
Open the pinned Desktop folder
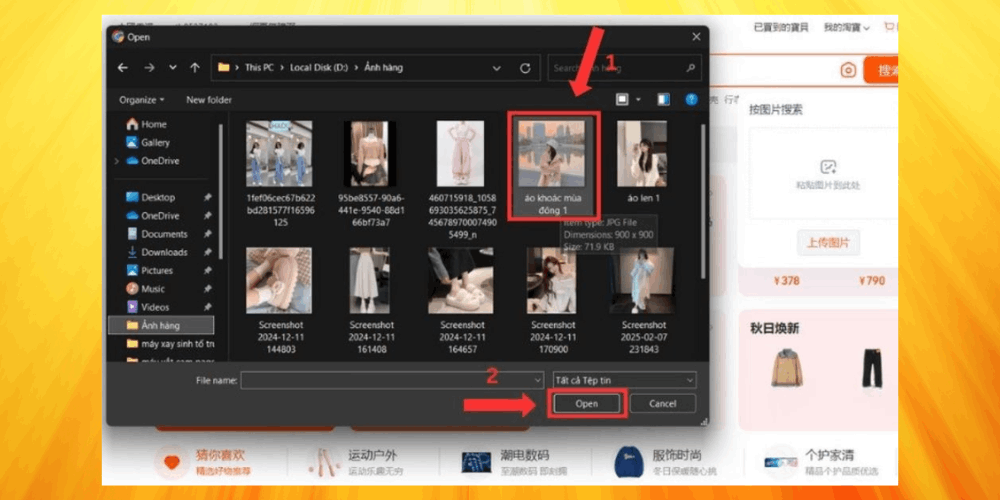pyautogui.click(x=151, y=198)
